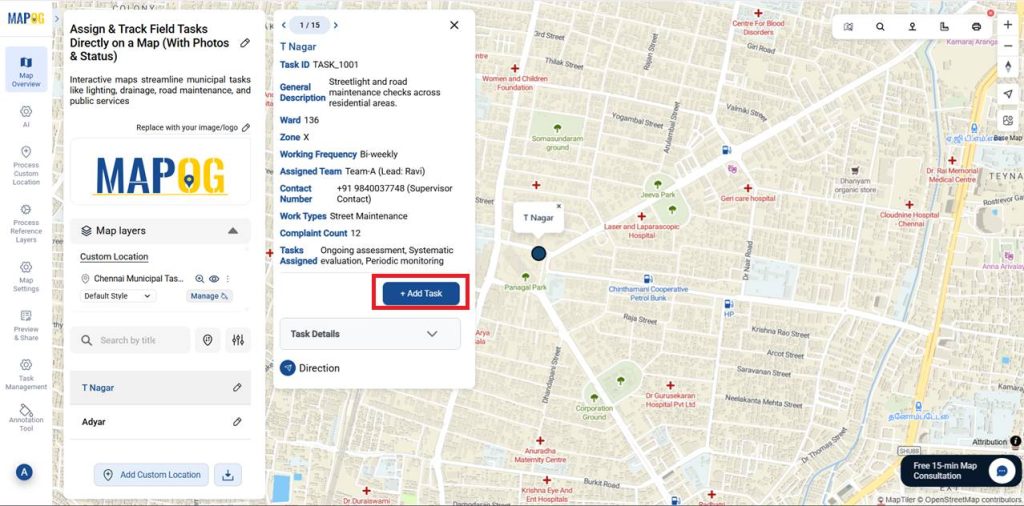The image size is (1024, 506).
Task: Open the Default Style dropdown
Action: [x=118, y=296]
